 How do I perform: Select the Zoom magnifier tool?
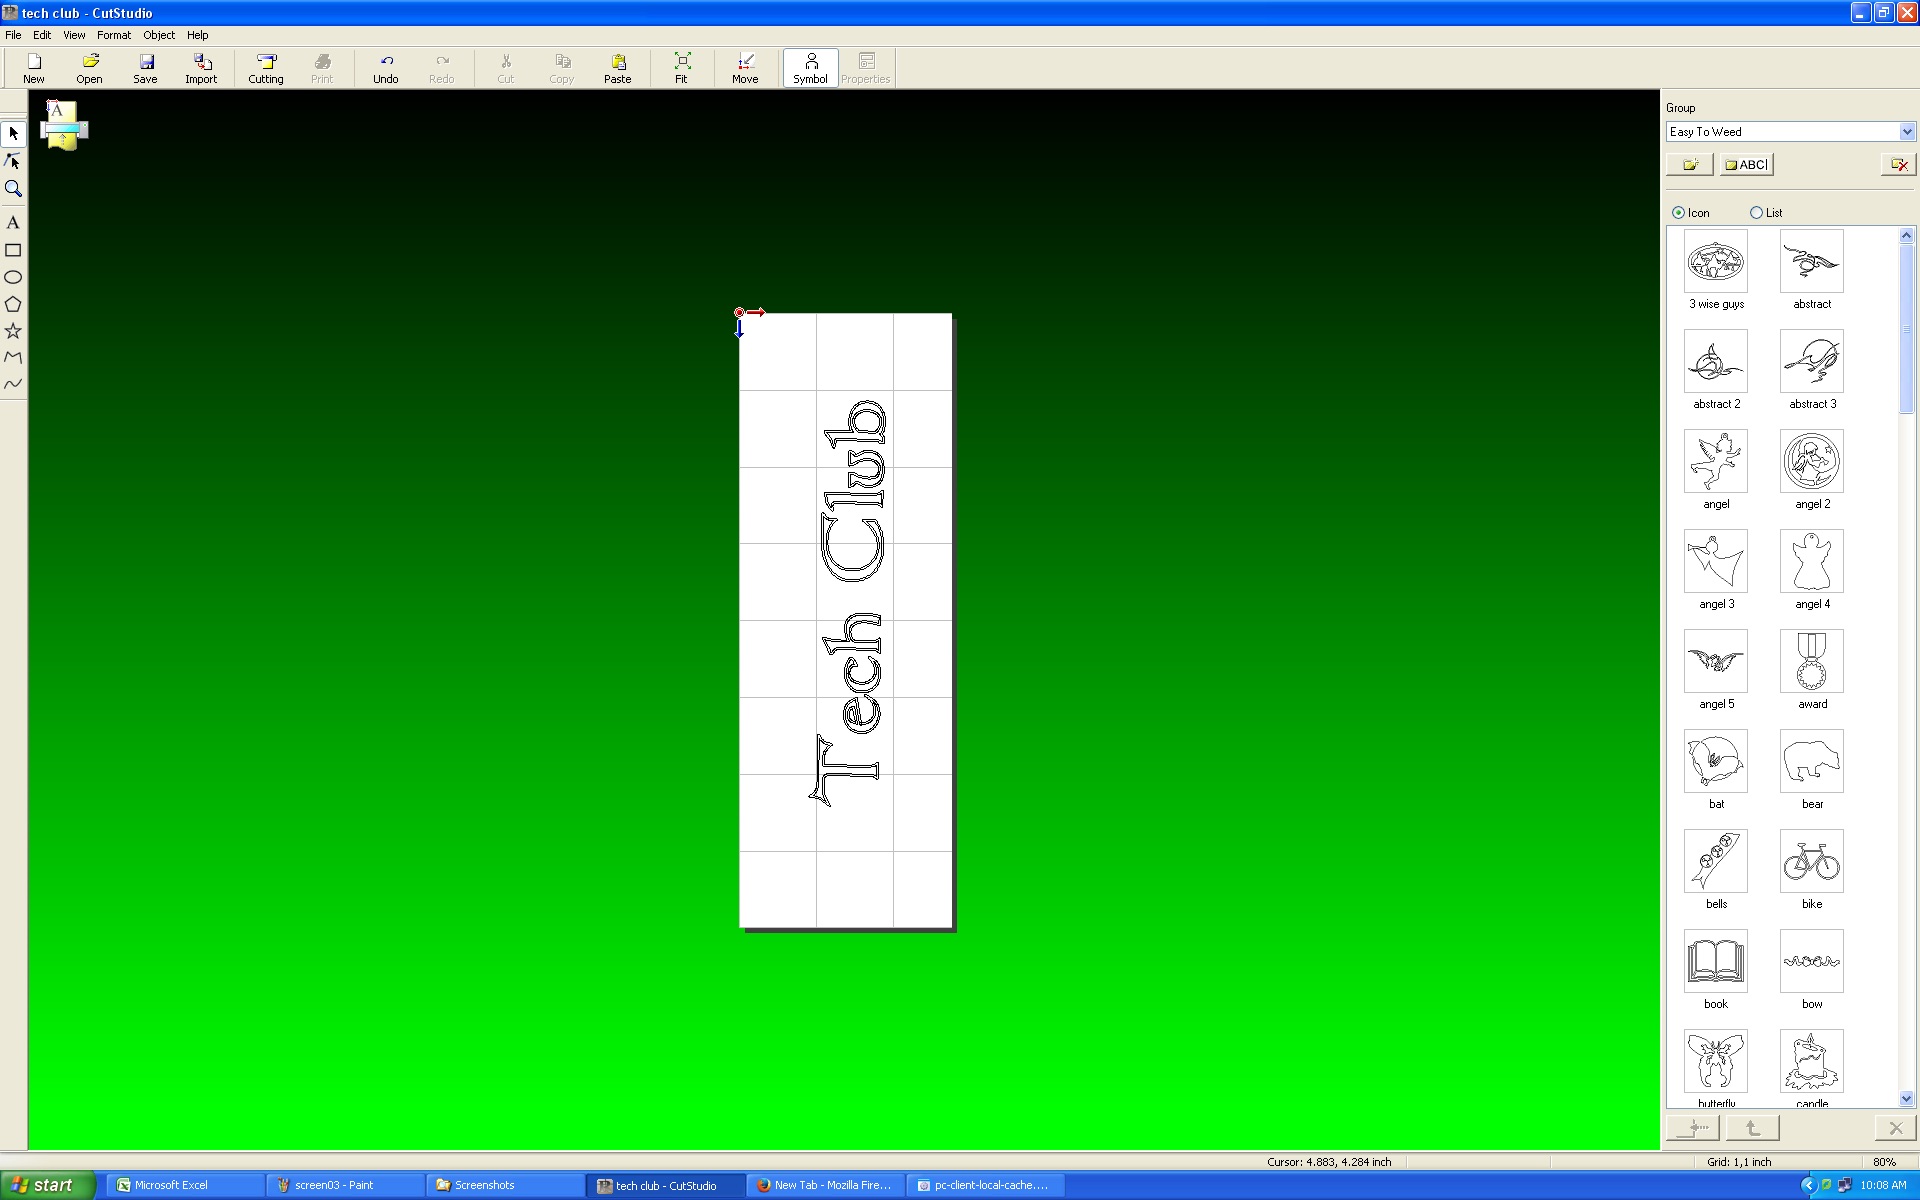13,189
